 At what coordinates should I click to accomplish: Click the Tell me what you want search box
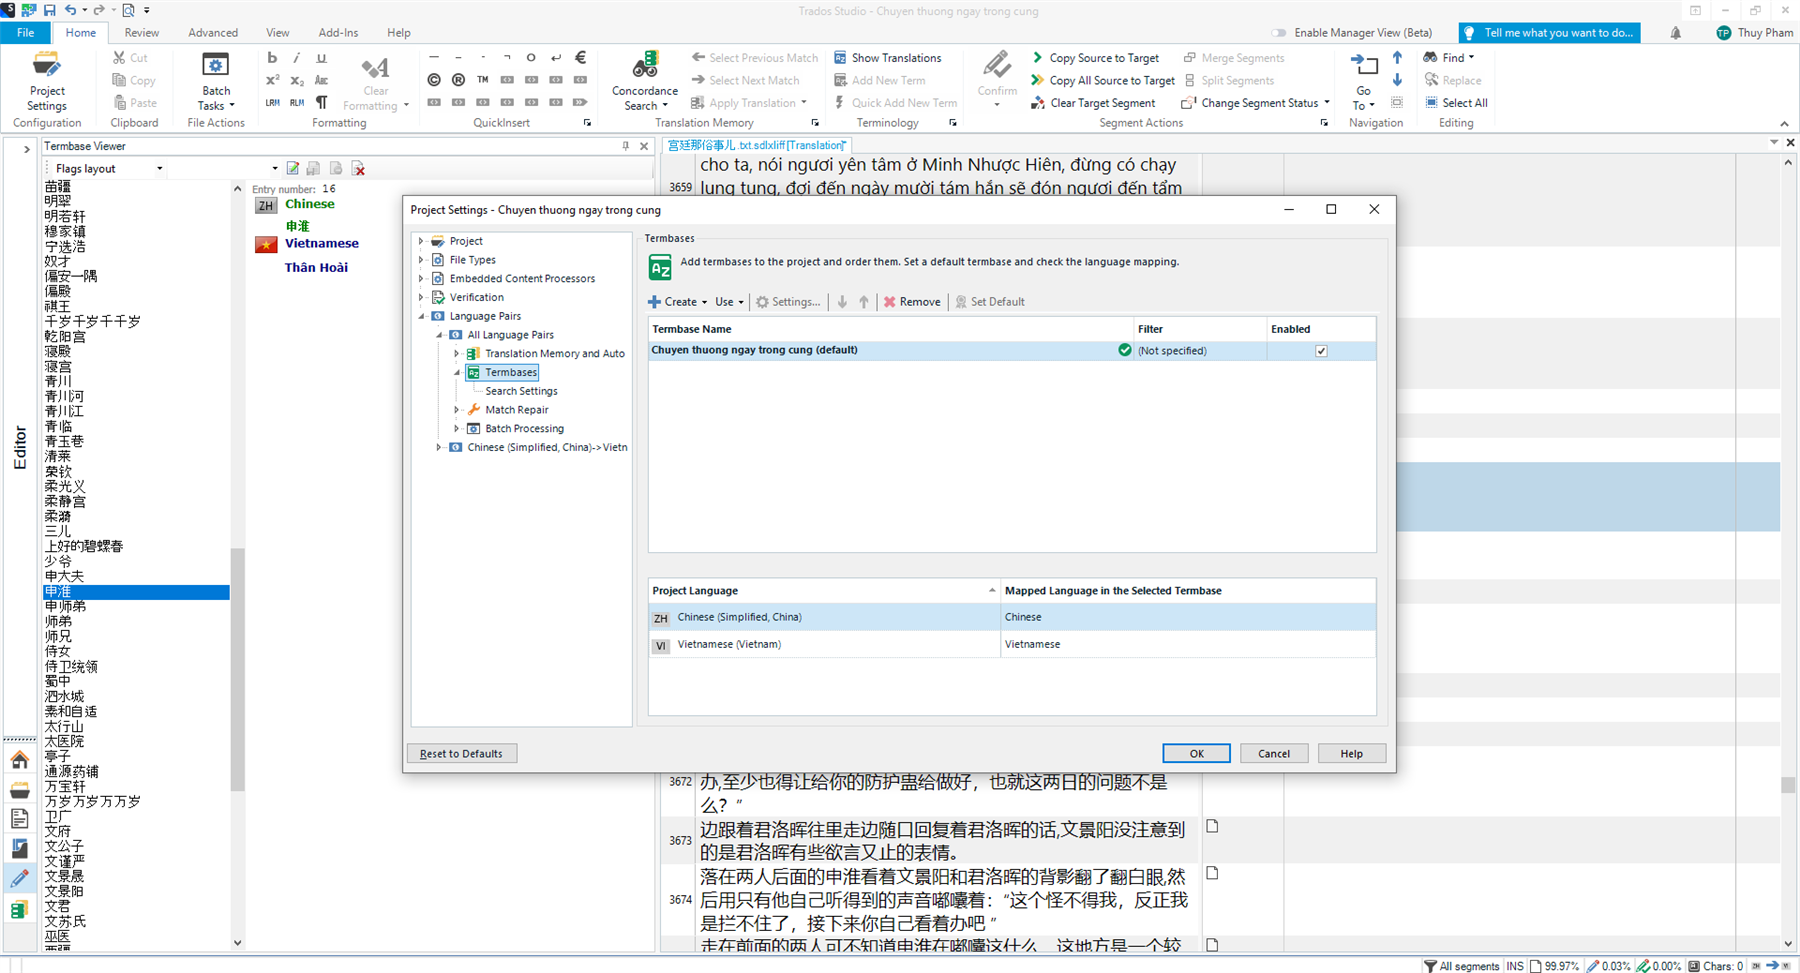pos(1549,33)
